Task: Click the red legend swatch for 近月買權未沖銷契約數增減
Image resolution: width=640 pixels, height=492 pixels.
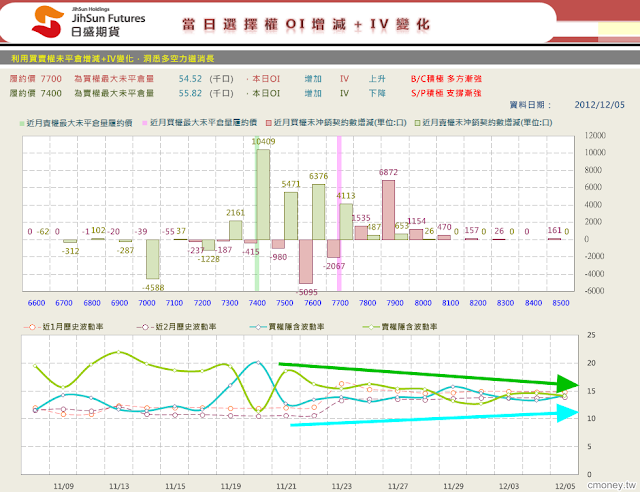Action: point(269,123)
